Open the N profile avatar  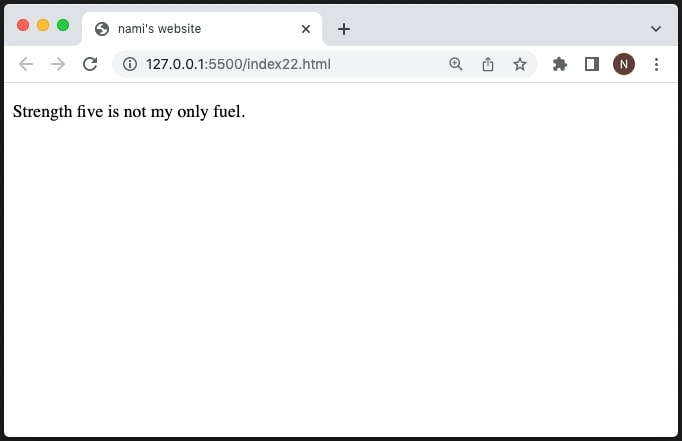[x=624, y=64]
